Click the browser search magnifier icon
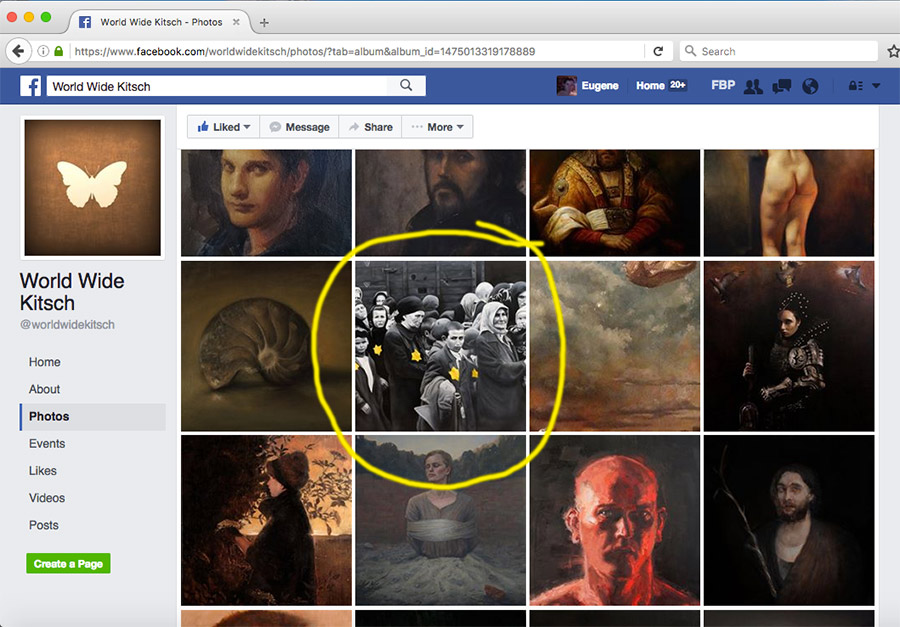Image resolution: width=900 pixels, height=627 pixels. click(690, 51)
